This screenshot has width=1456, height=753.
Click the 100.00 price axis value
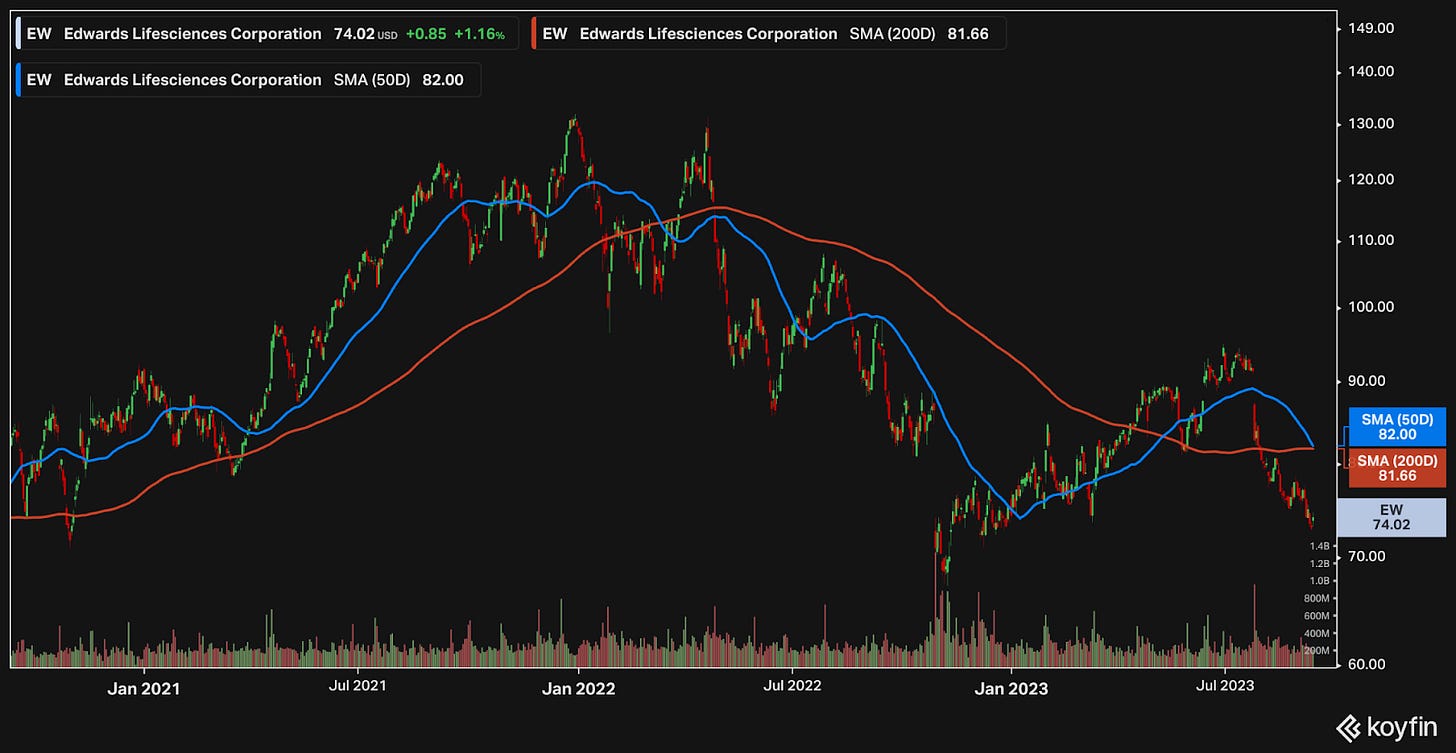1371,306
